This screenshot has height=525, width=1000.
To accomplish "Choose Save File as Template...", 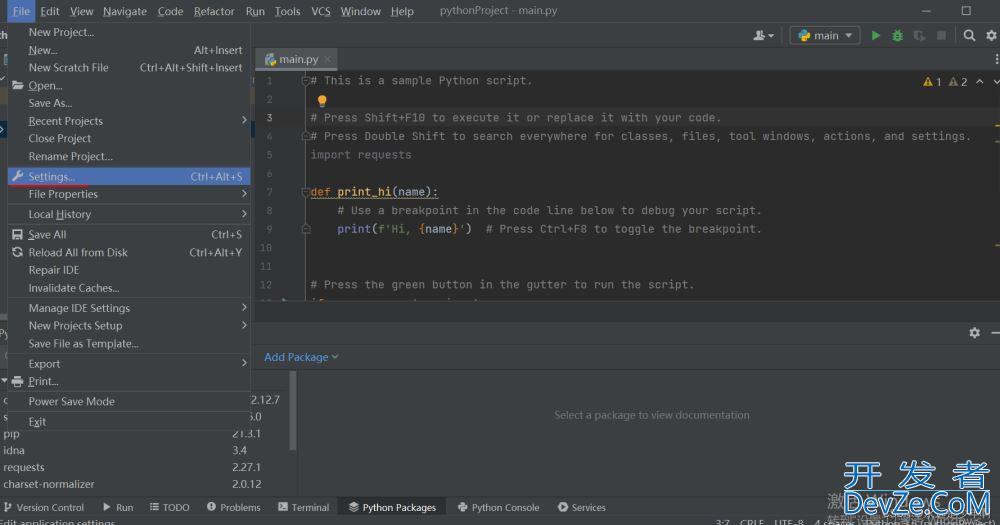I will point(129,343).
